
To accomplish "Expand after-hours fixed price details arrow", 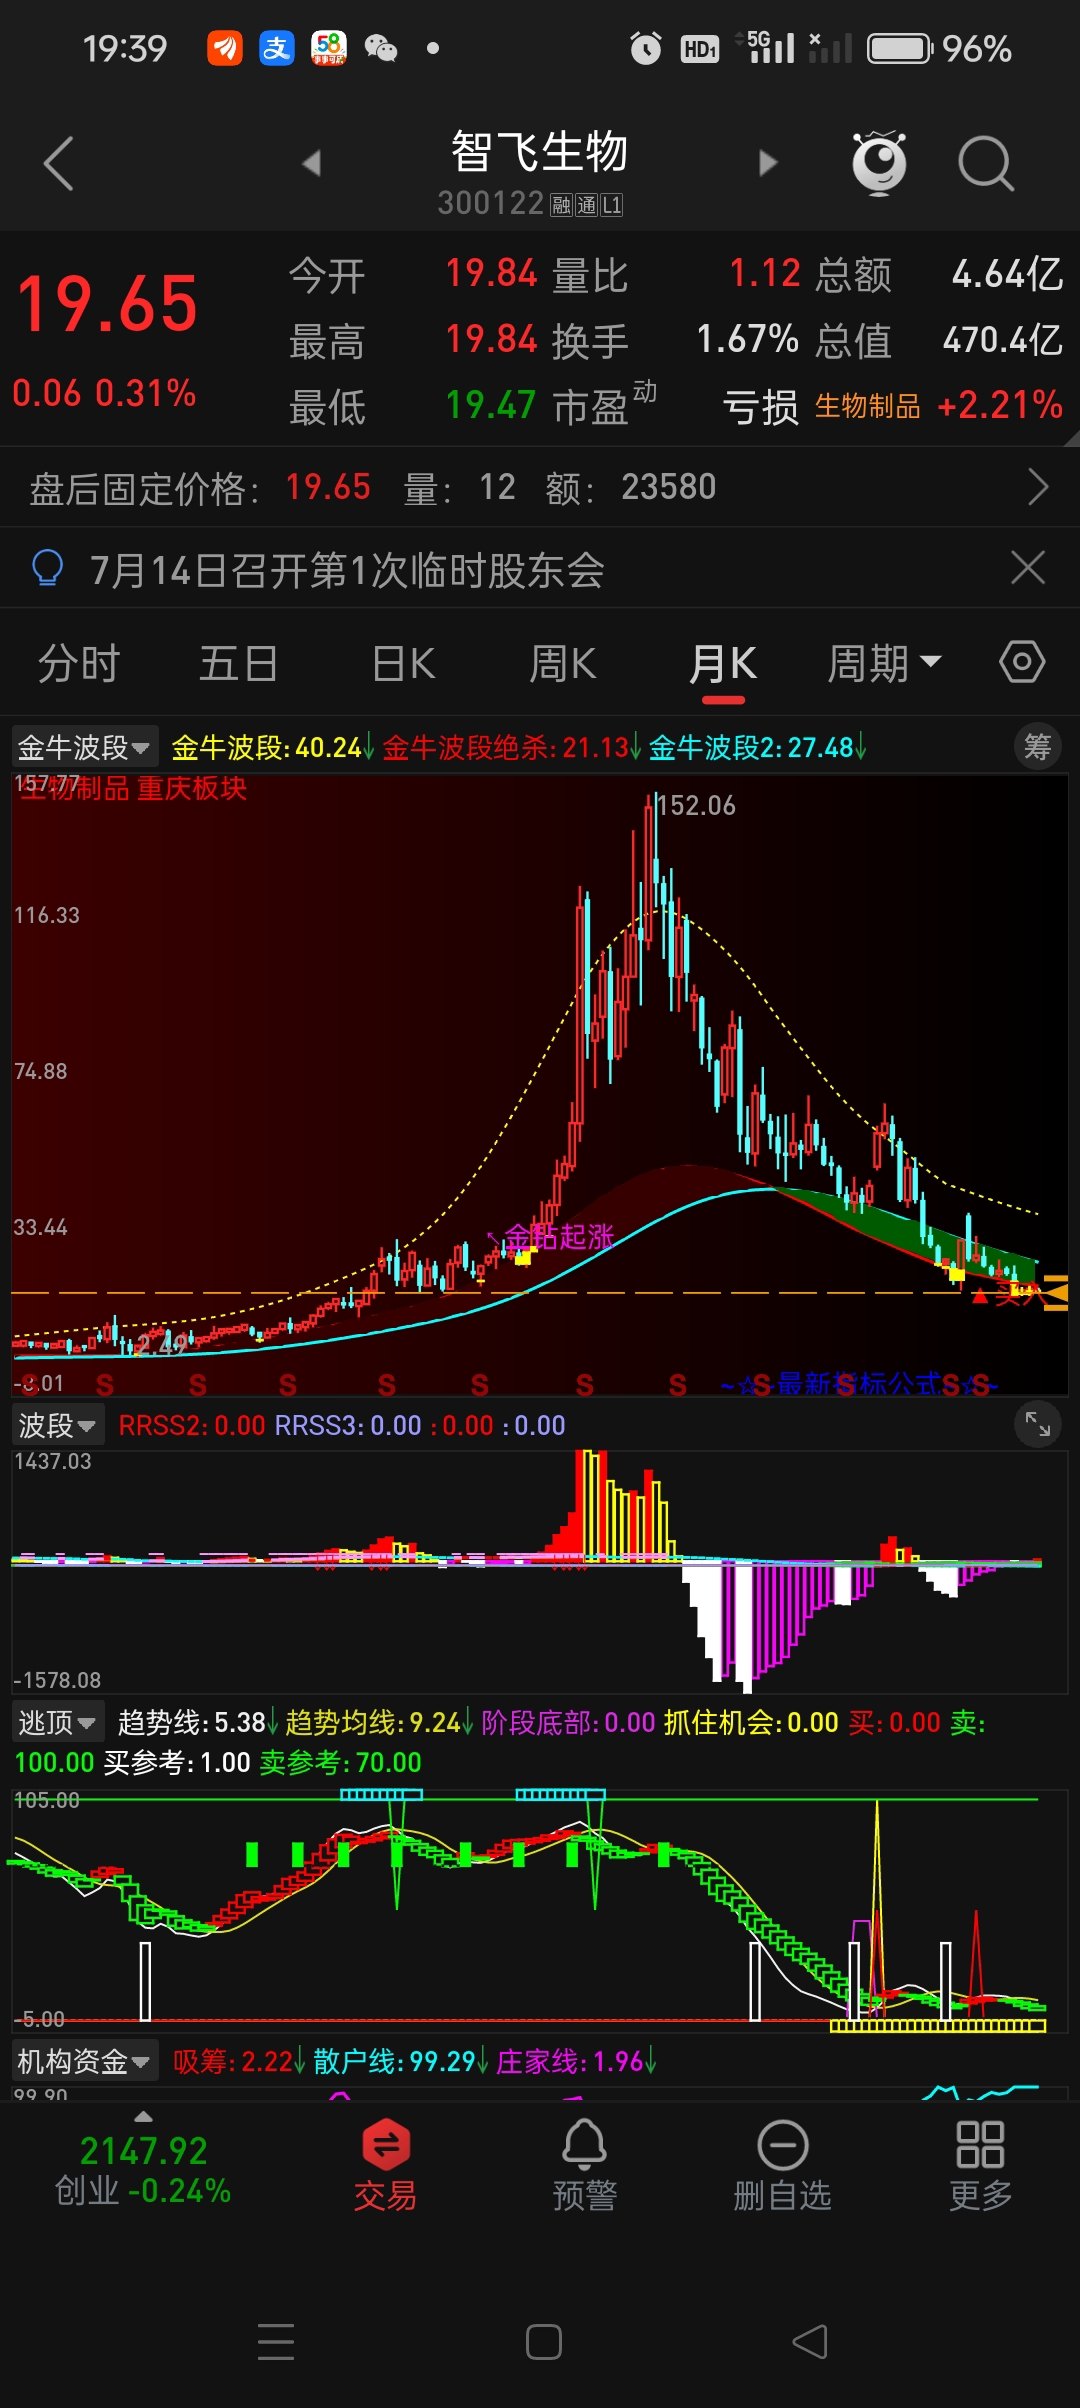I will coord(1038,488).
